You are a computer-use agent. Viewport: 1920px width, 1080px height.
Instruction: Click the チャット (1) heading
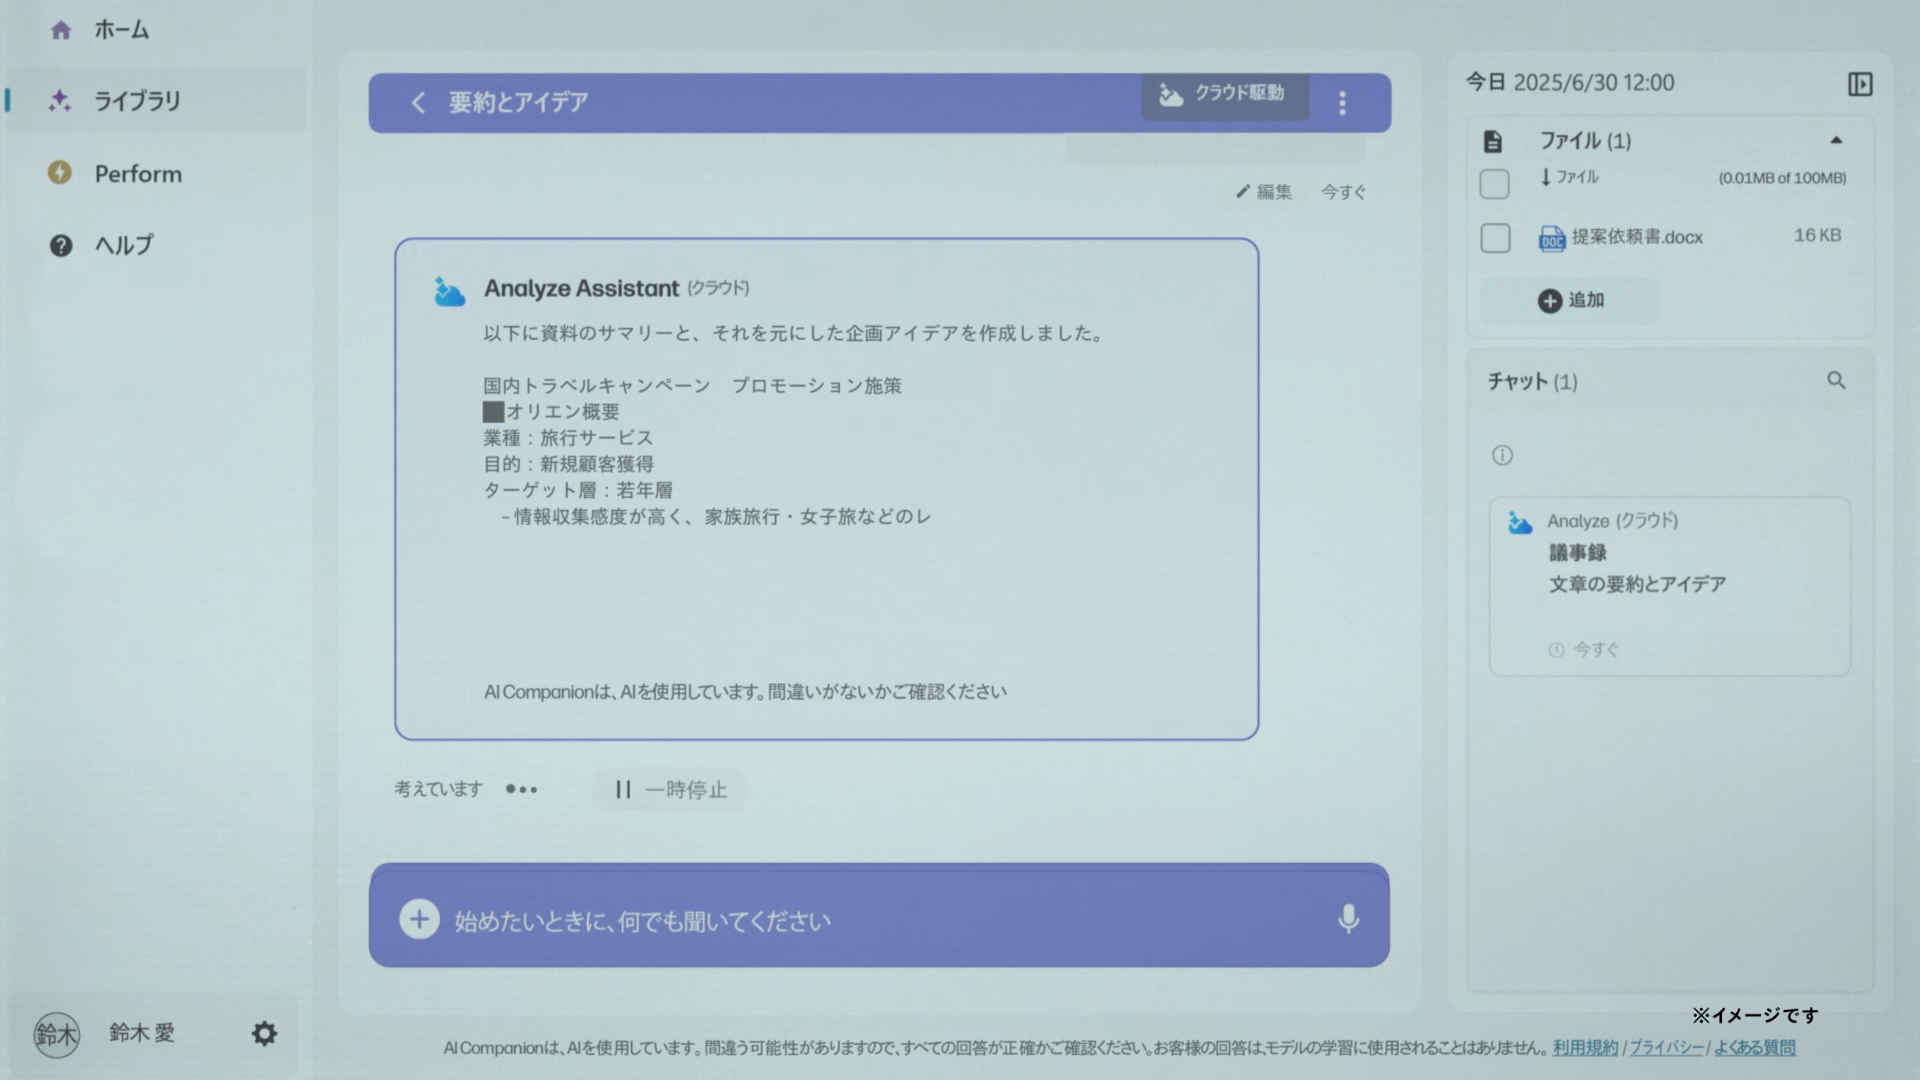[x=1532, y=381]
